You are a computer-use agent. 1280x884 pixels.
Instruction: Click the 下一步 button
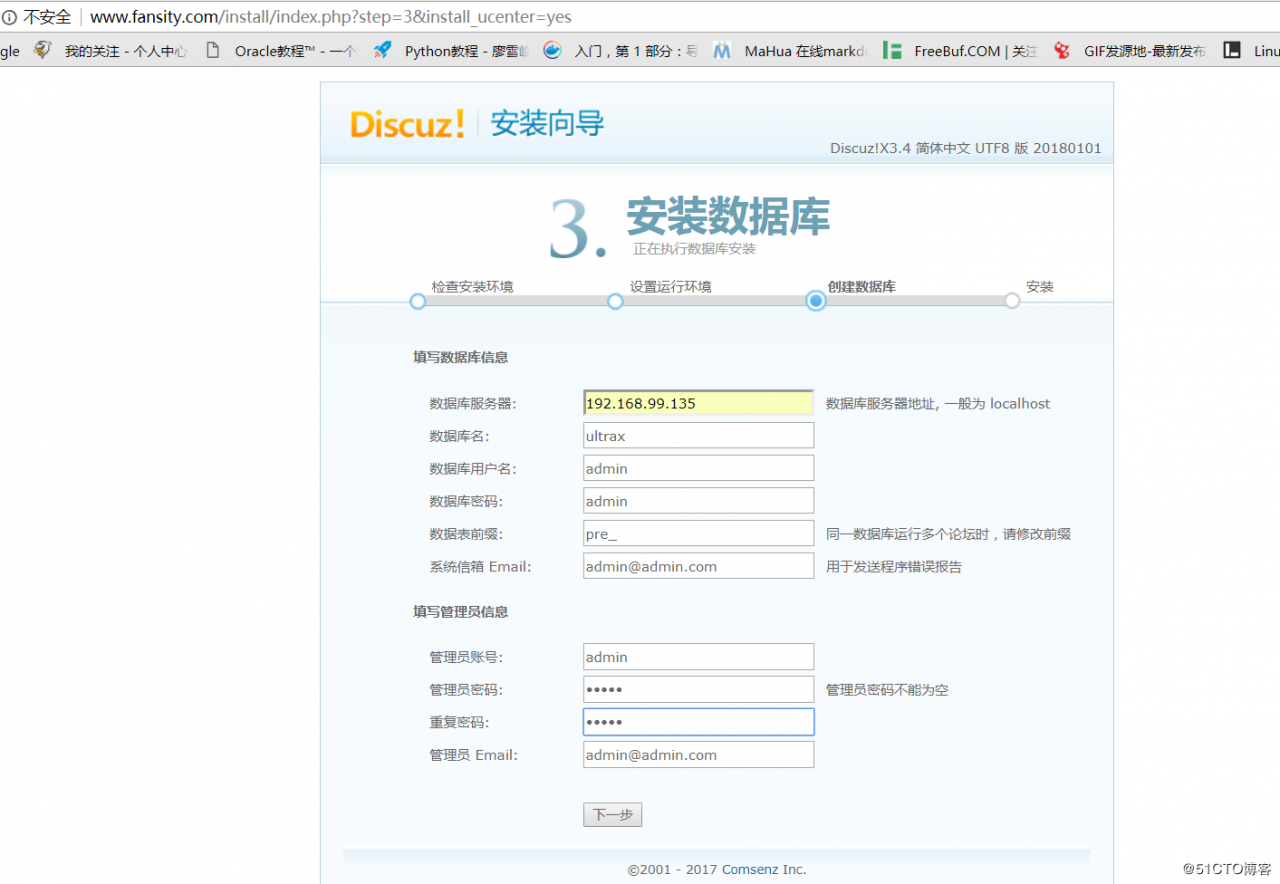pos(612,815)
